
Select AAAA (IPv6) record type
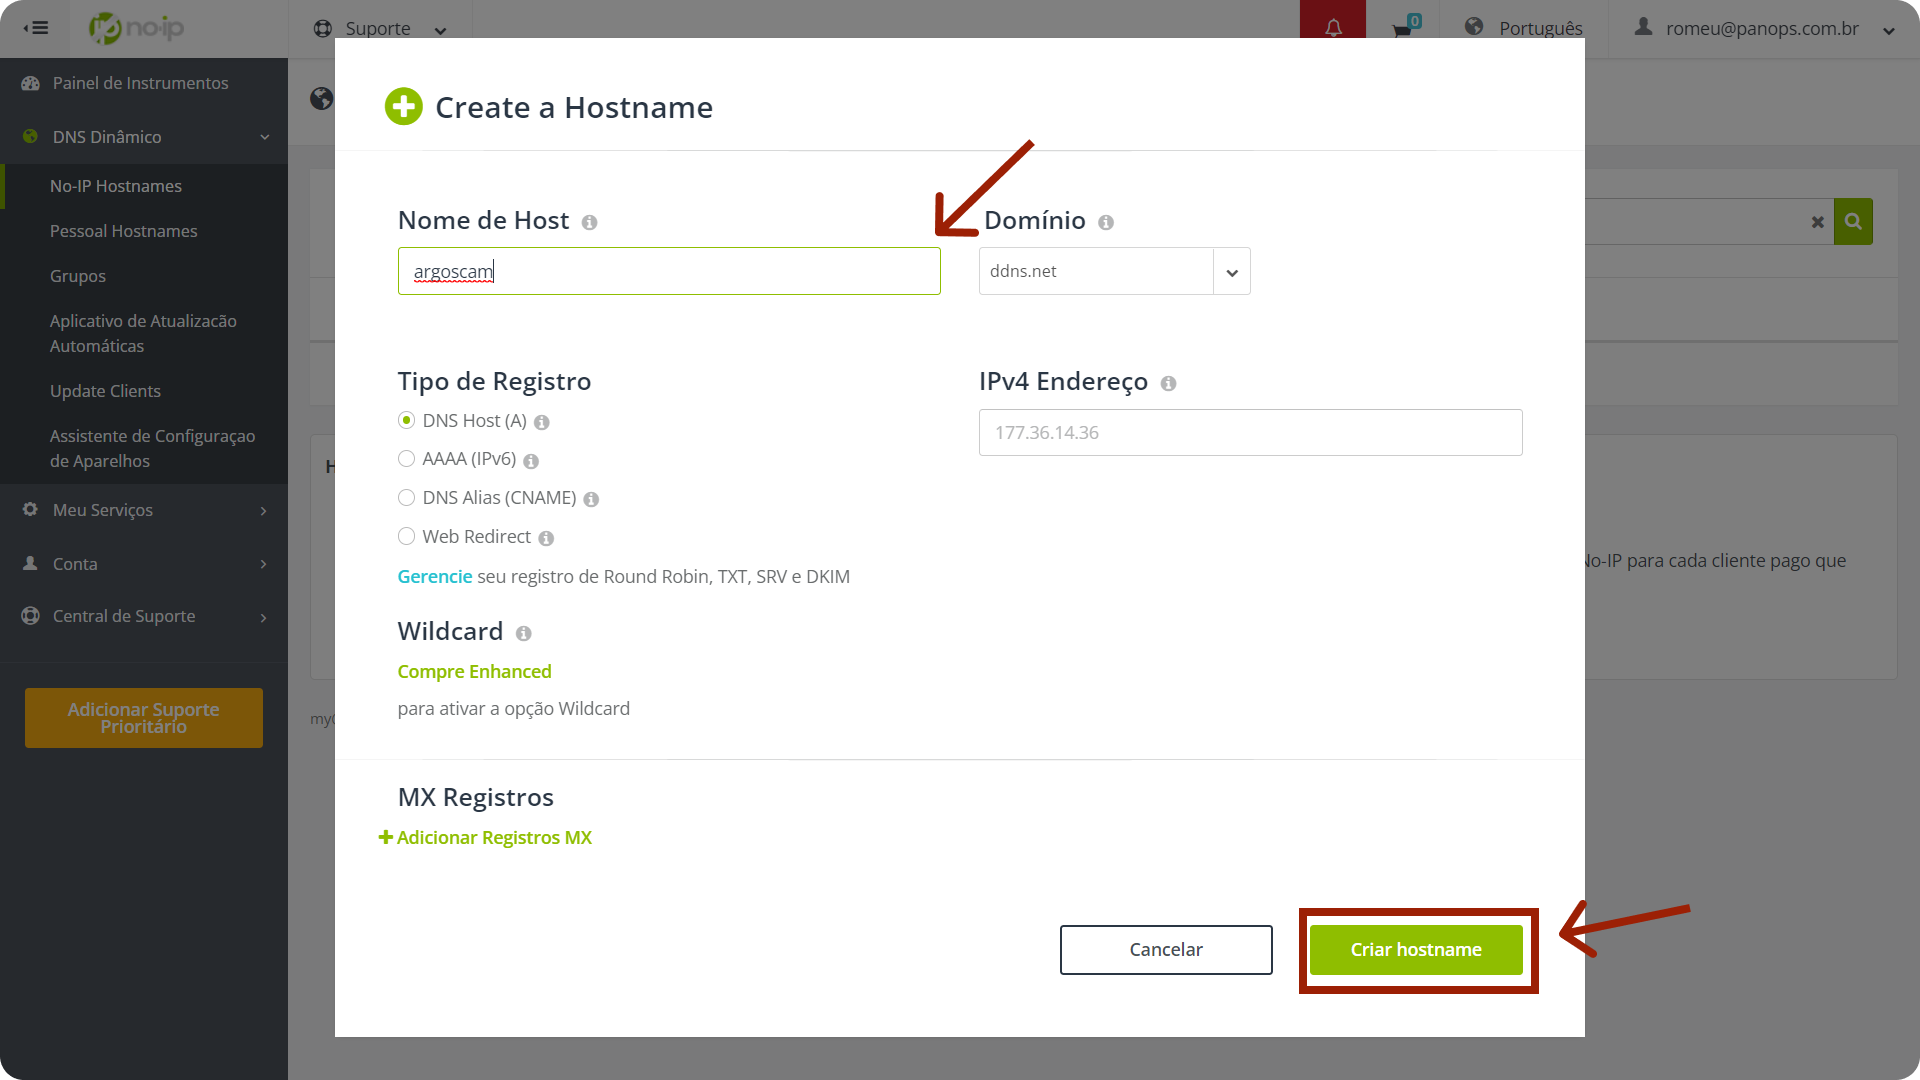pos(407,458)
